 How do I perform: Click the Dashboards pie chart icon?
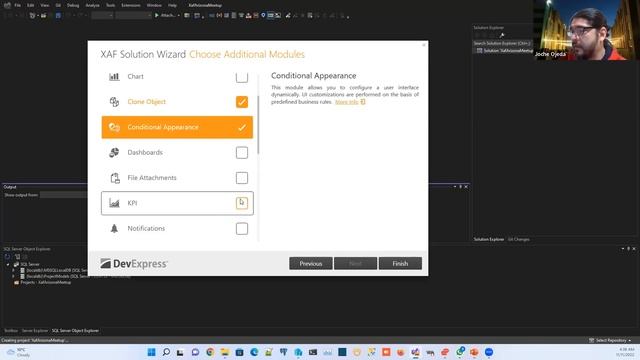point(114,152)
